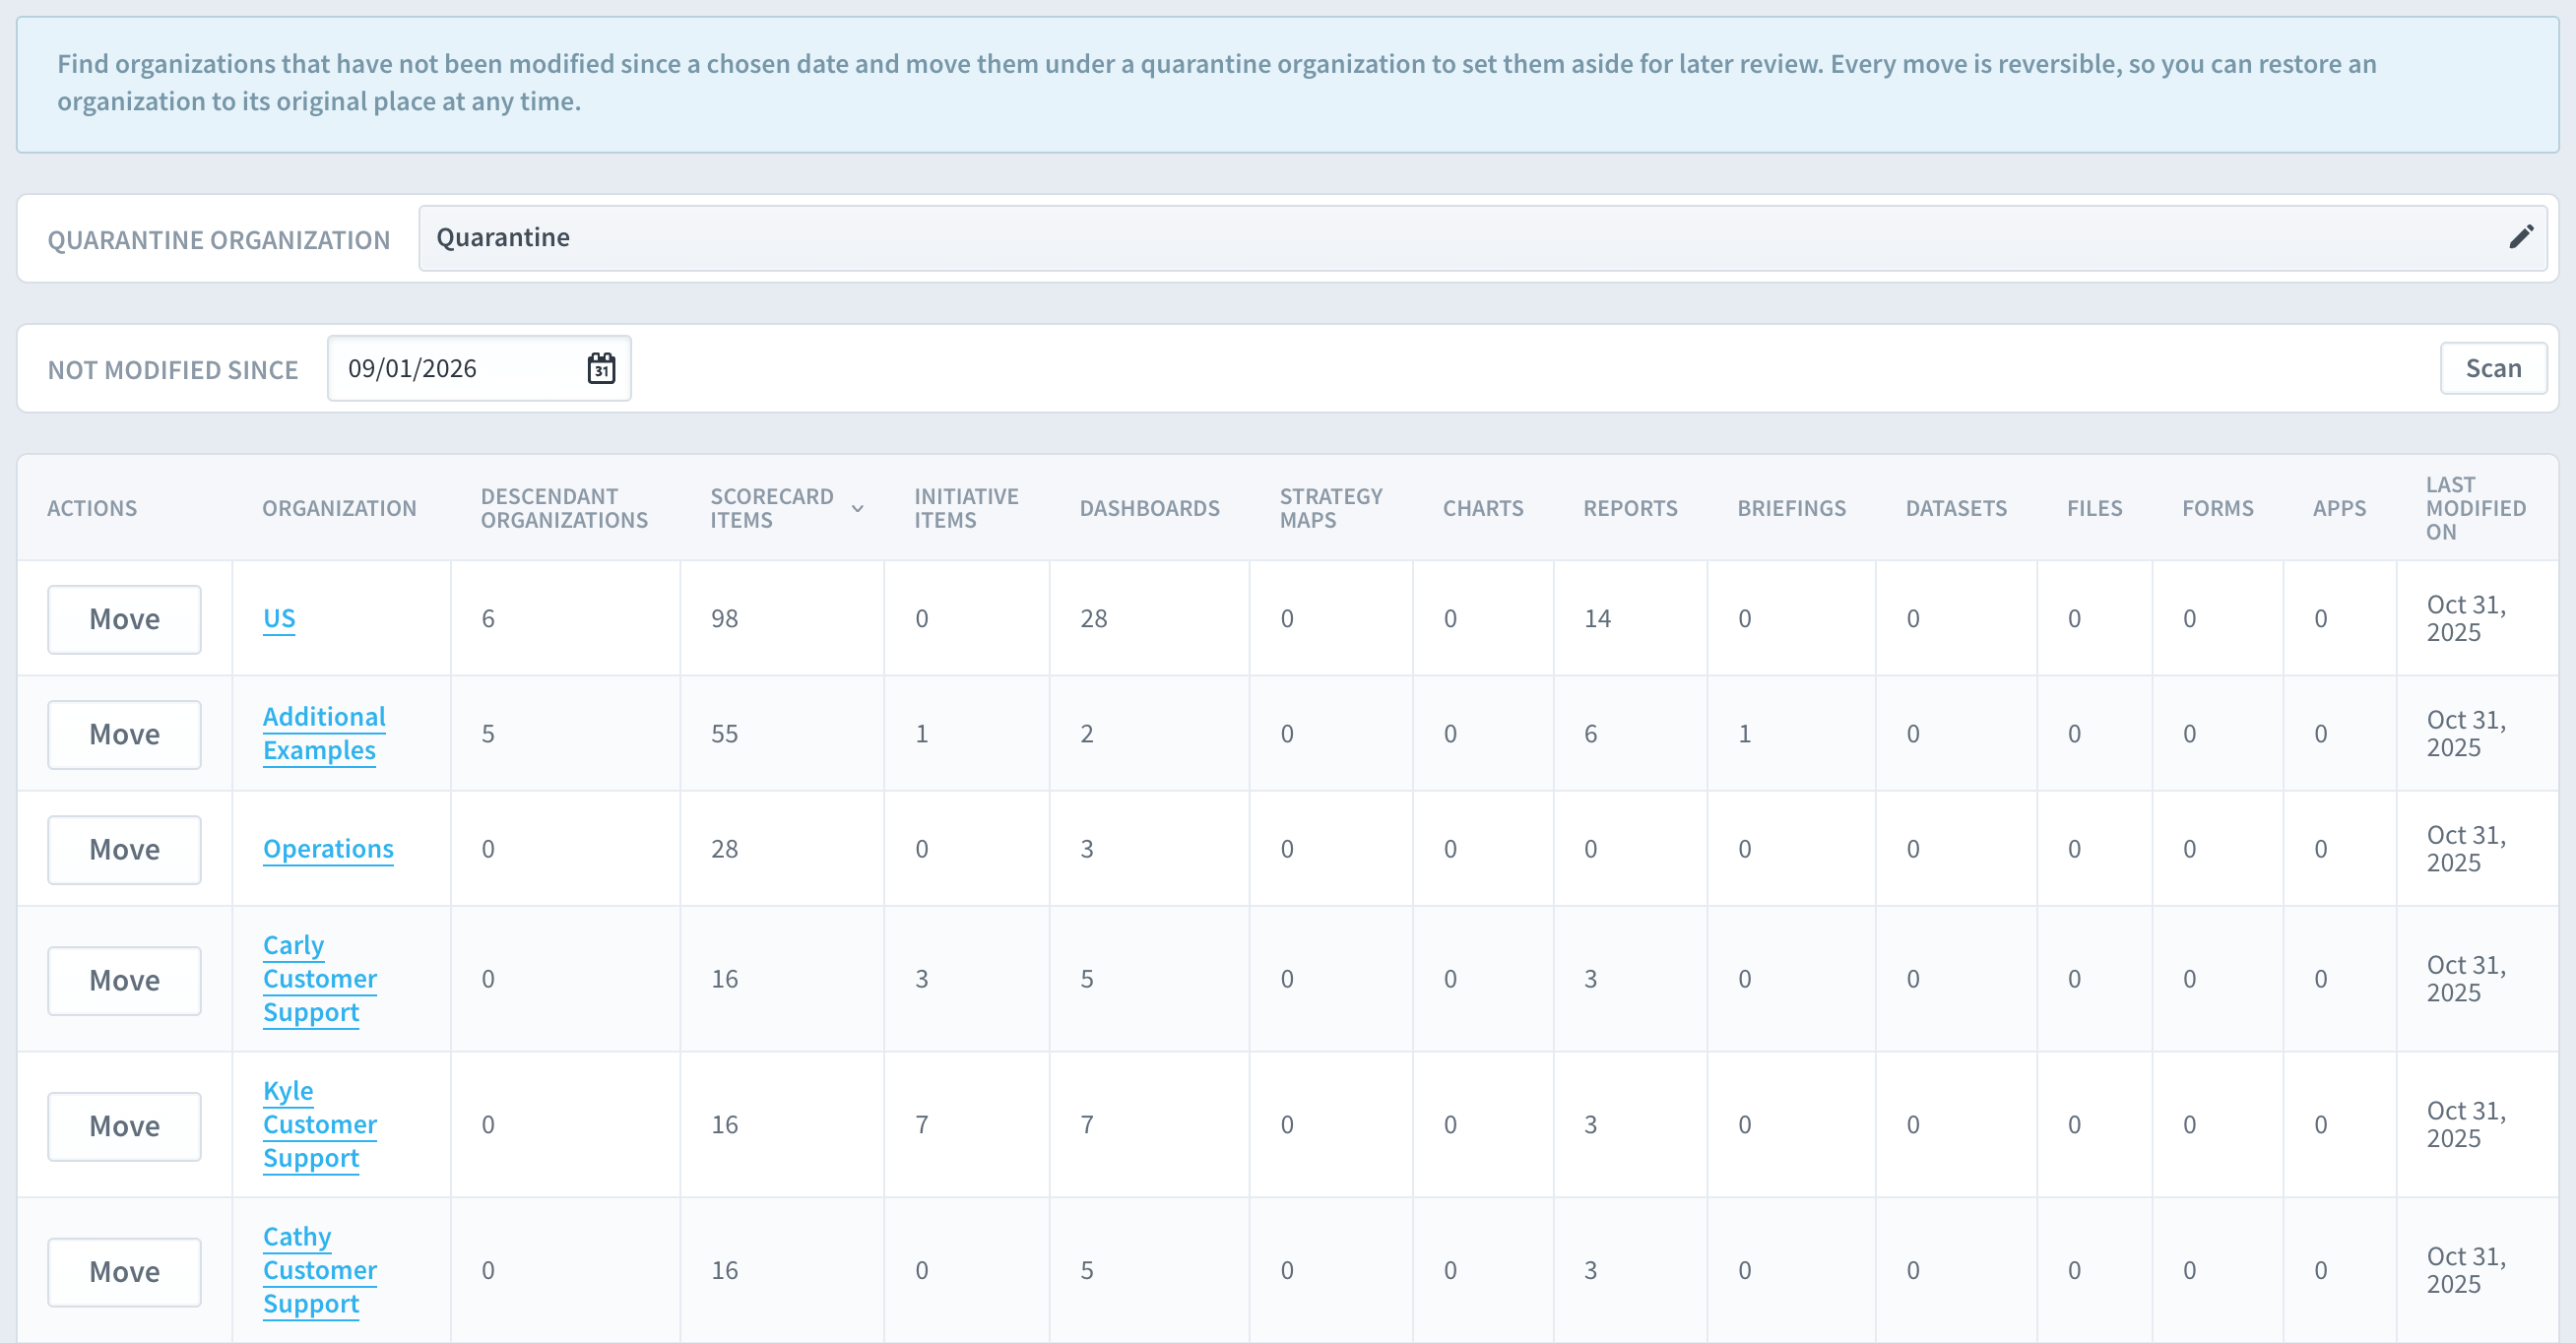Open the Operations organization link
The image size is (2576, 1343).
coord(328,848)
